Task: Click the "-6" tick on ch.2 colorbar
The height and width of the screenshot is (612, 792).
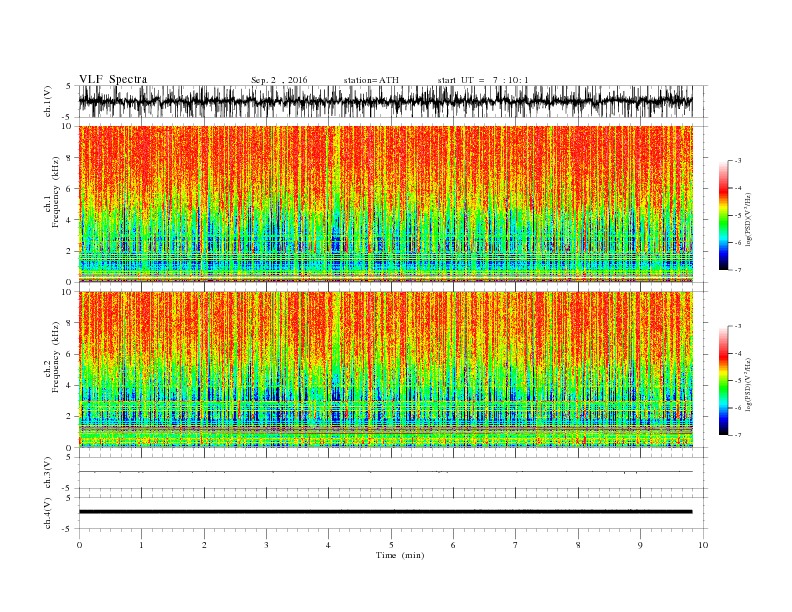Action: (737, 408)
